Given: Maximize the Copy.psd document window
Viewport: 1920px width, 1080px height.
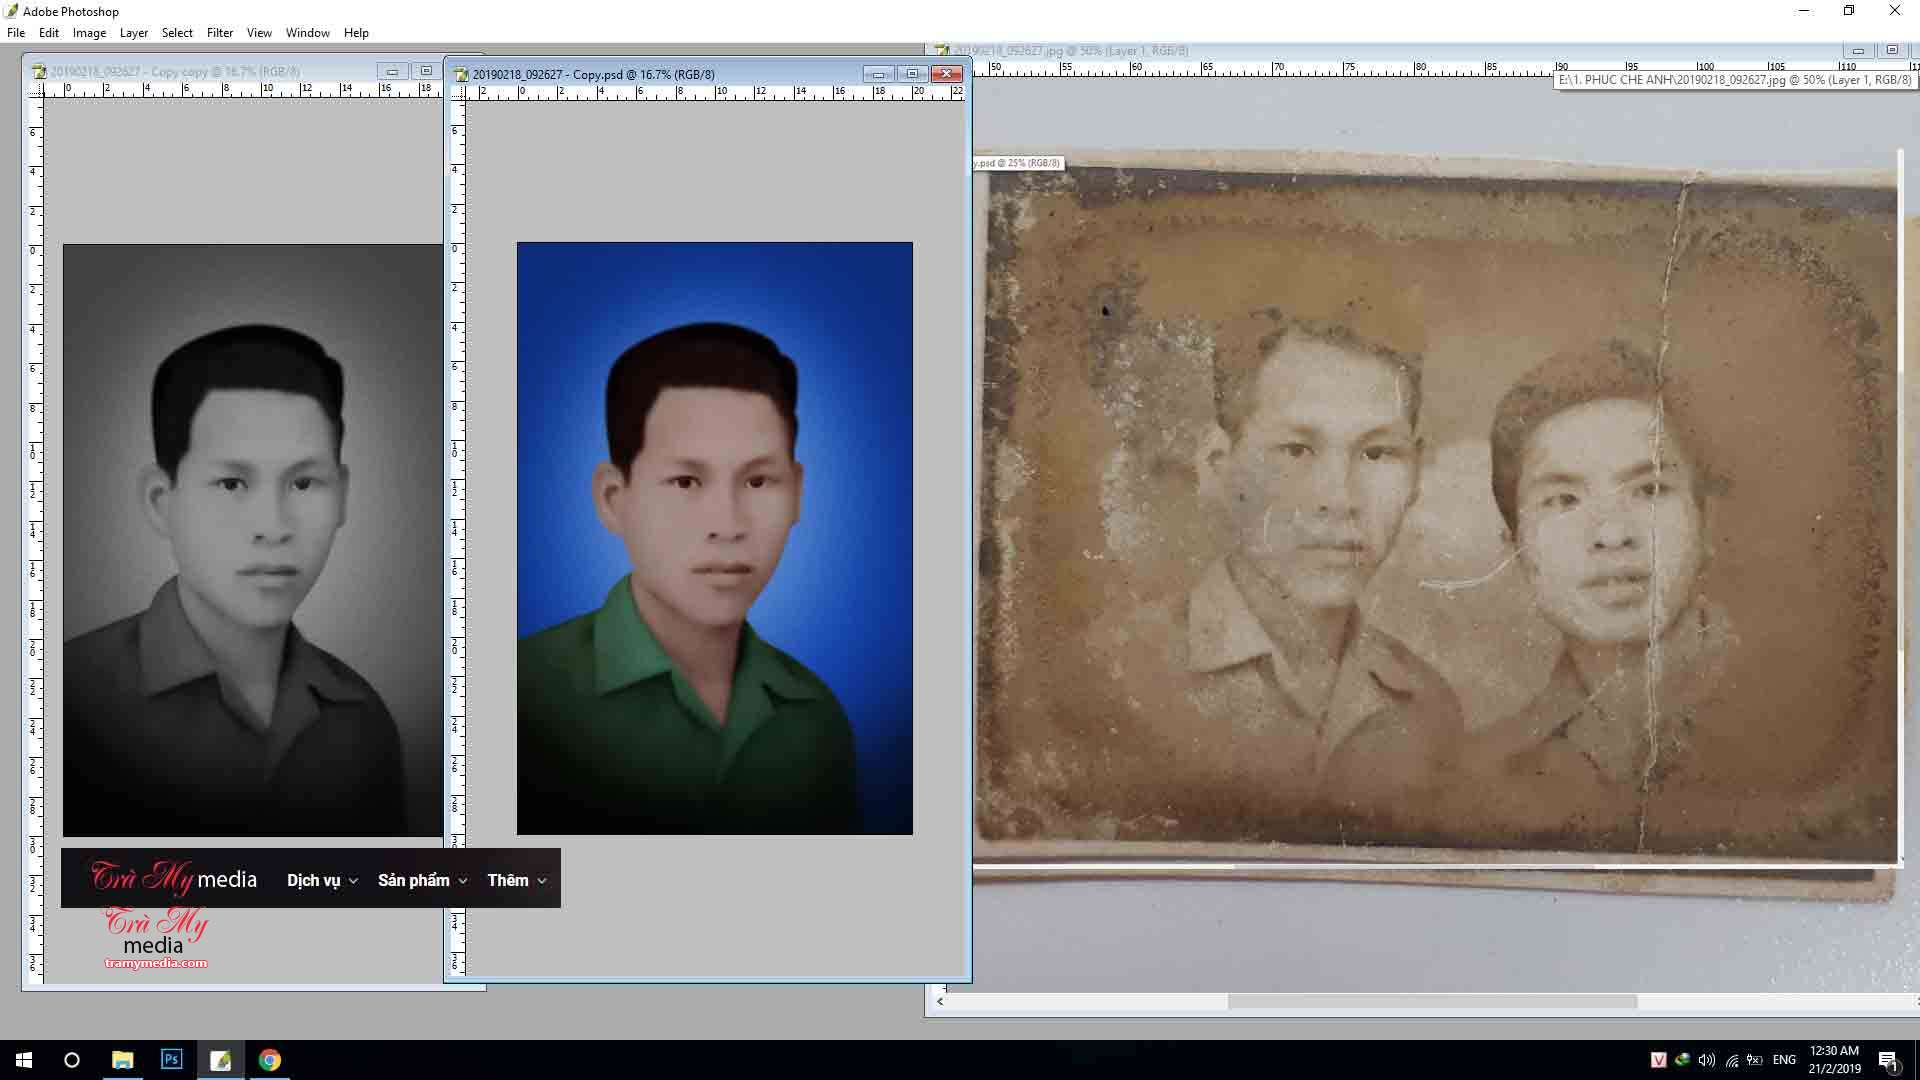Looking at the screenshot, I should [912, 74].
